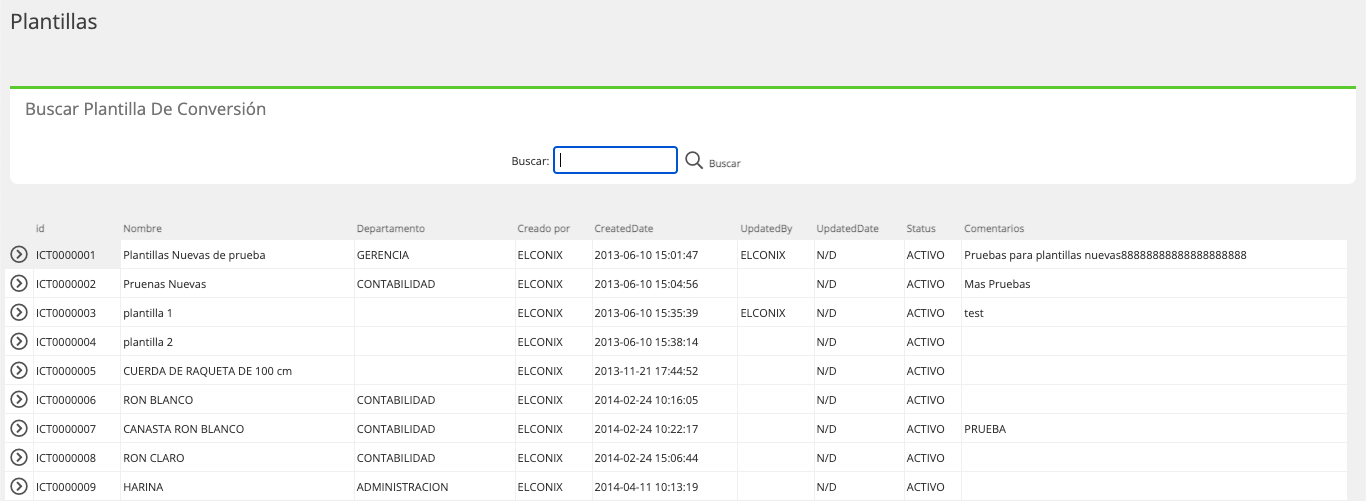Viewport: 1366px width, 501px height.
Task: Sort by the id column header
Action: (40, 229)
